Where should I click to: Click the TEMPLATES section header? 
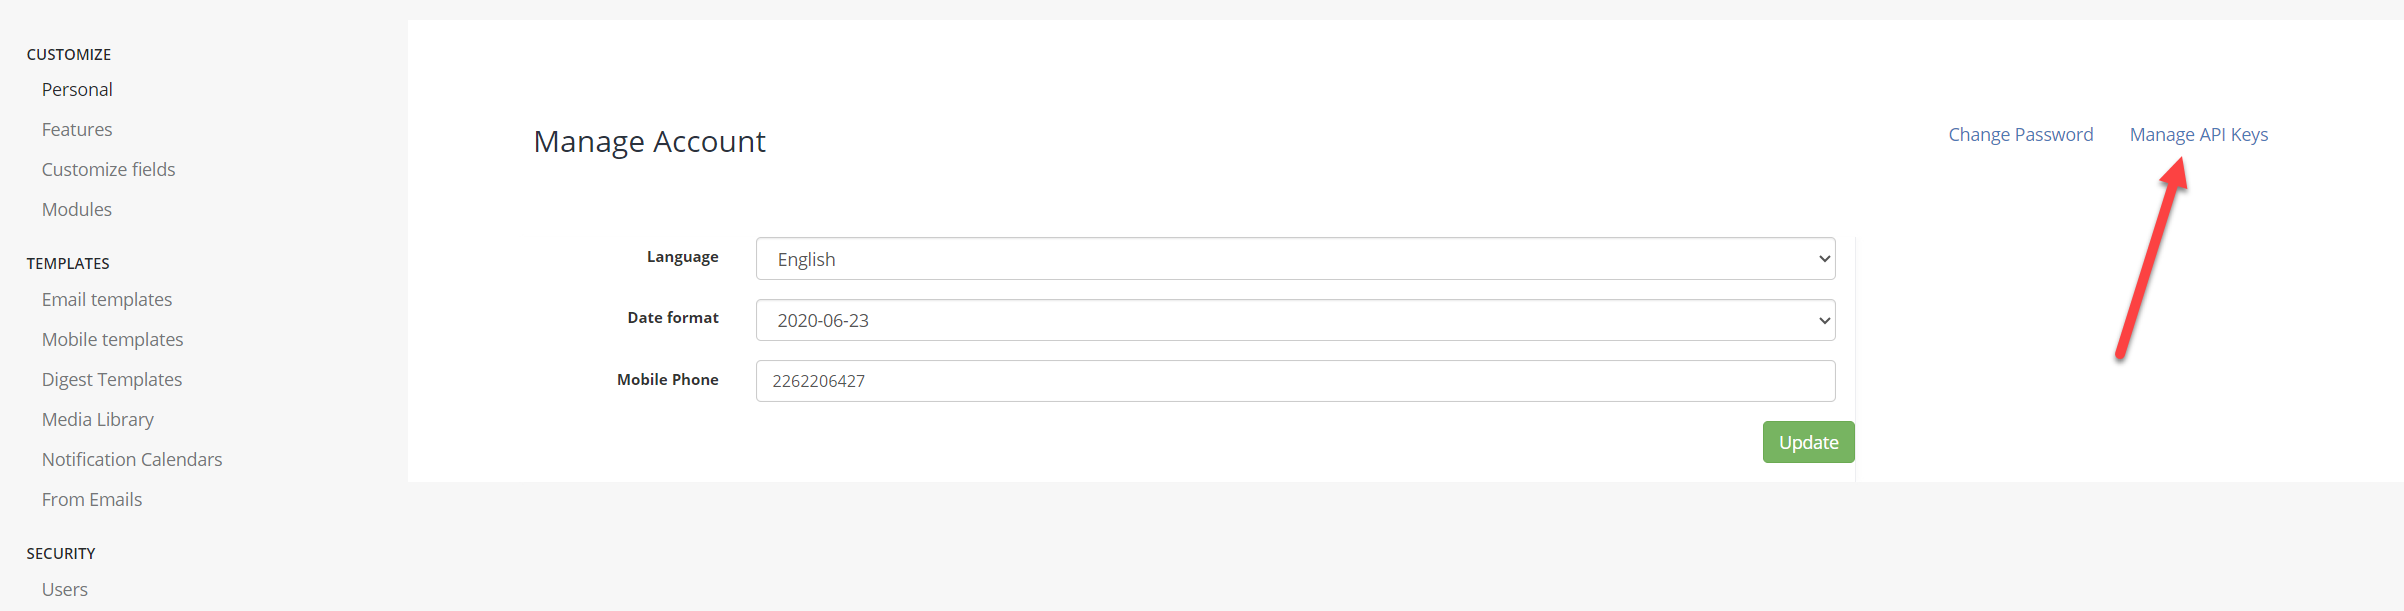pos(67,263)
